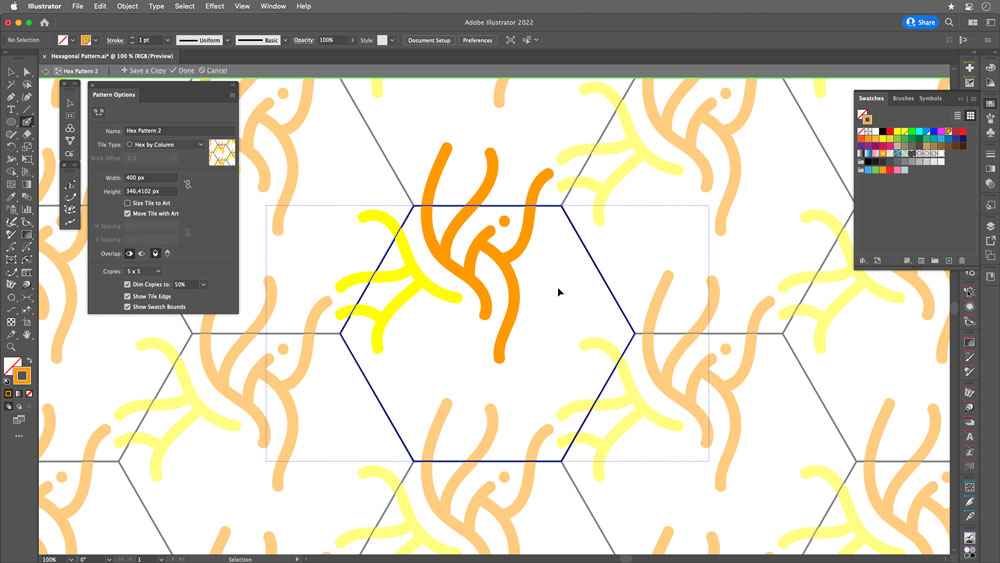Open the Tile Type dropdown
The image size is (1000, 563).
(165, 145)
